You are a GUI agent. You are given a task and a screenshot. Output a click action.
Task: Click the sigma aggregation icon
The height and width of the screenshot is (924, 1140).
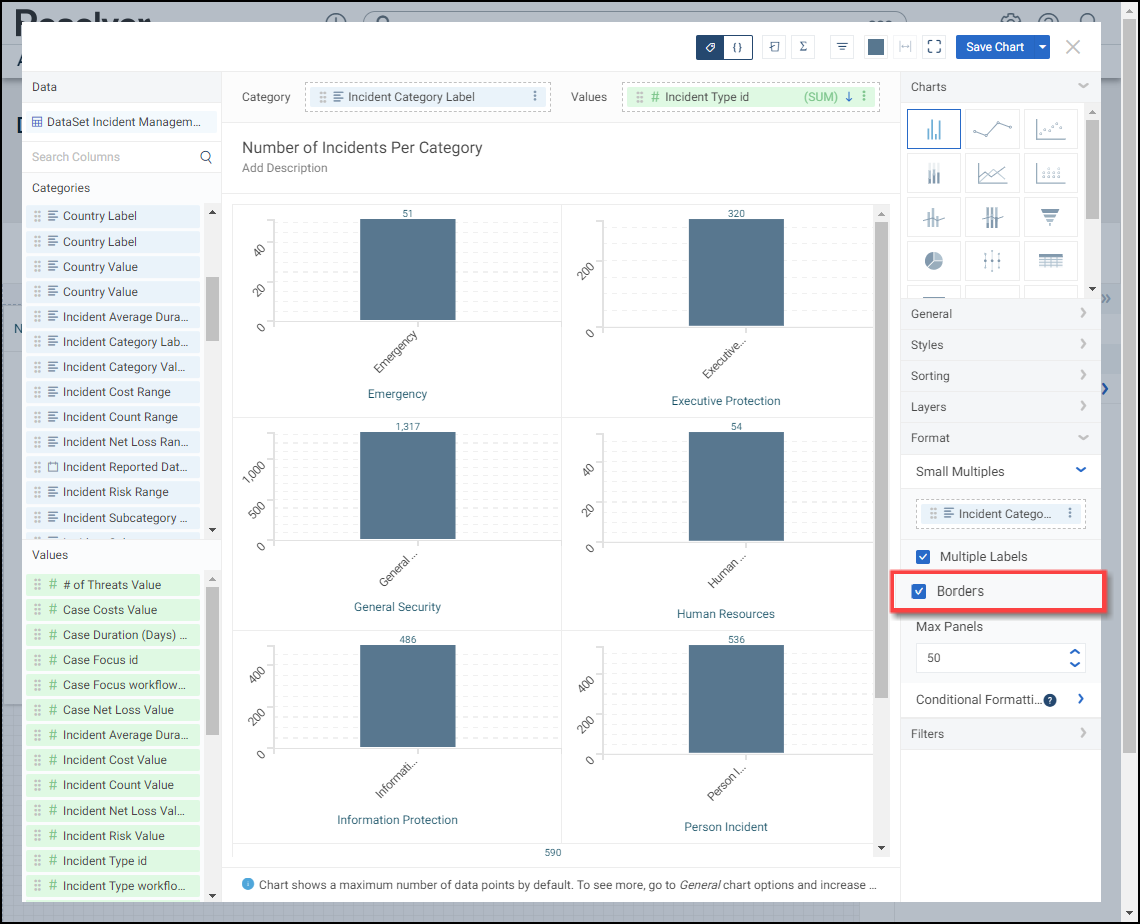(803, 47)
